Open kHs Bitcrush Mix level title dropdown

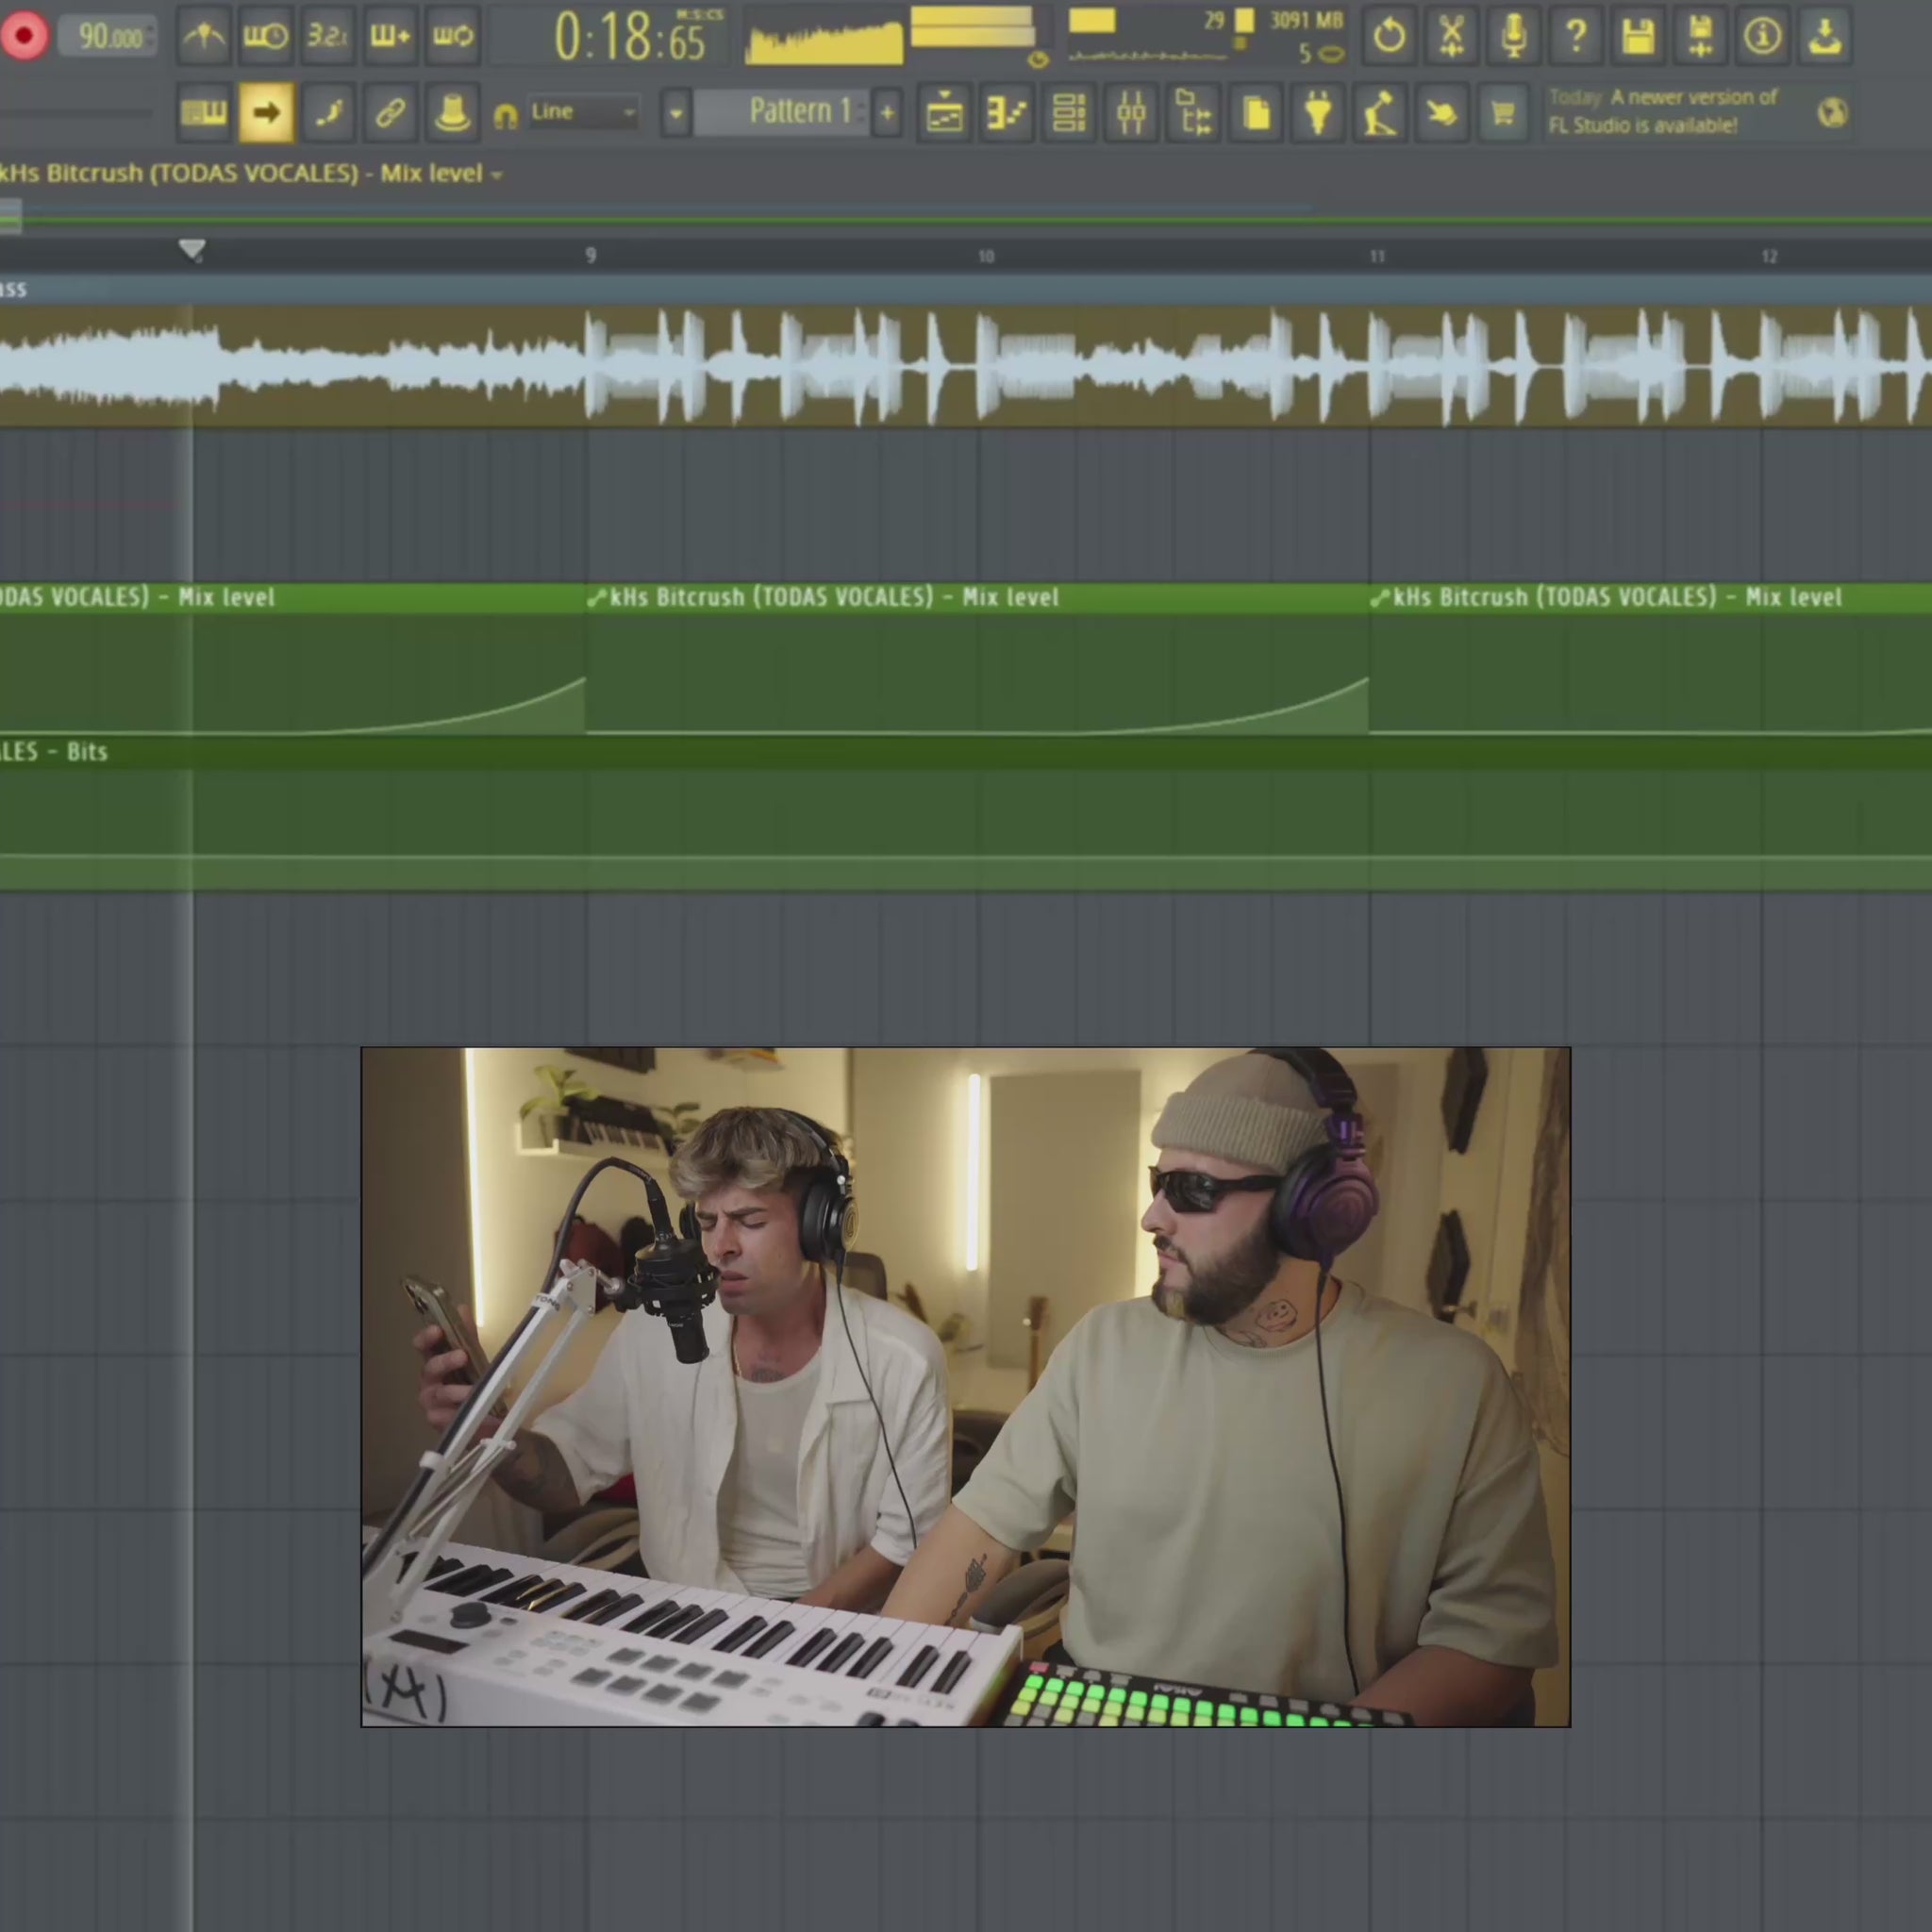(497, 175)
